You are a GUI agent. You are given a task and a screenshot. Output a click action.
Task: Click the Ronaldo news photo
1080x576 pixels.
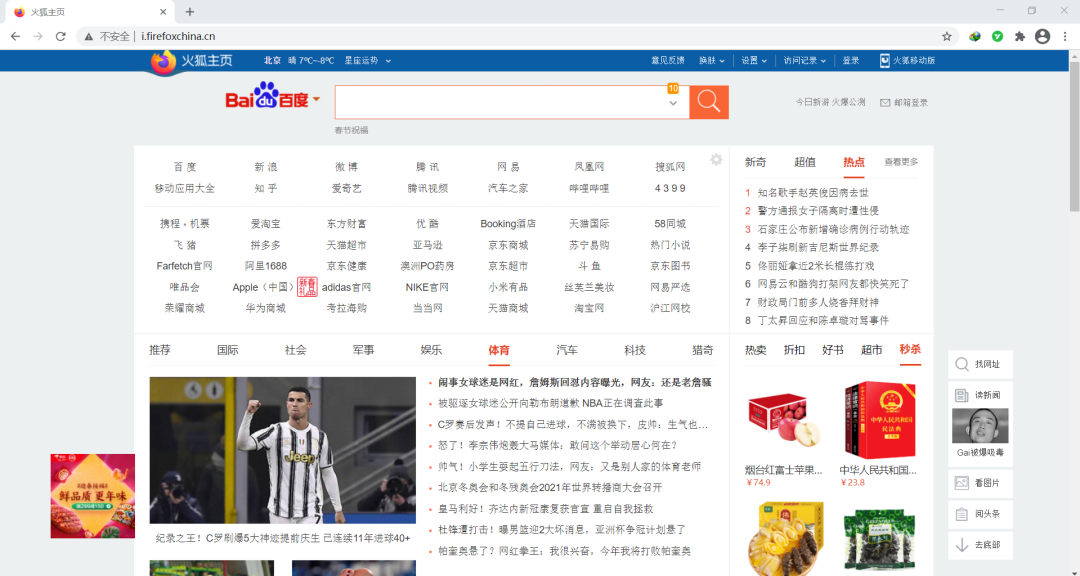point(282,451)
